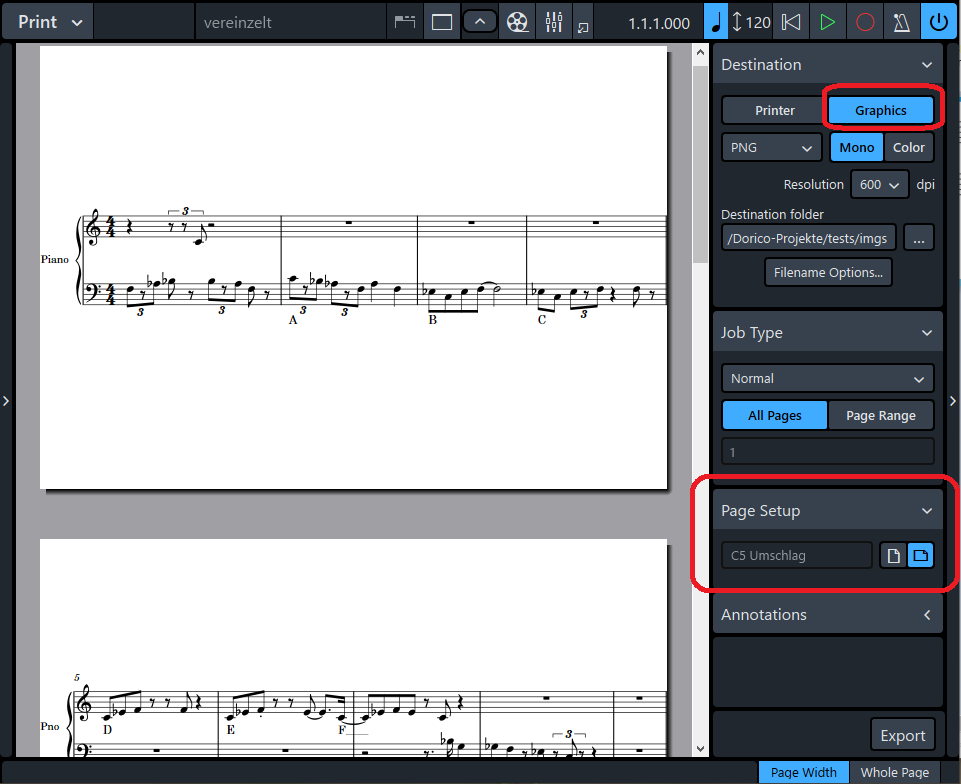This screenshot has width=961, height=784.
Task: Click the Export button
Action: pyautogui.click(x=903, y=735)
